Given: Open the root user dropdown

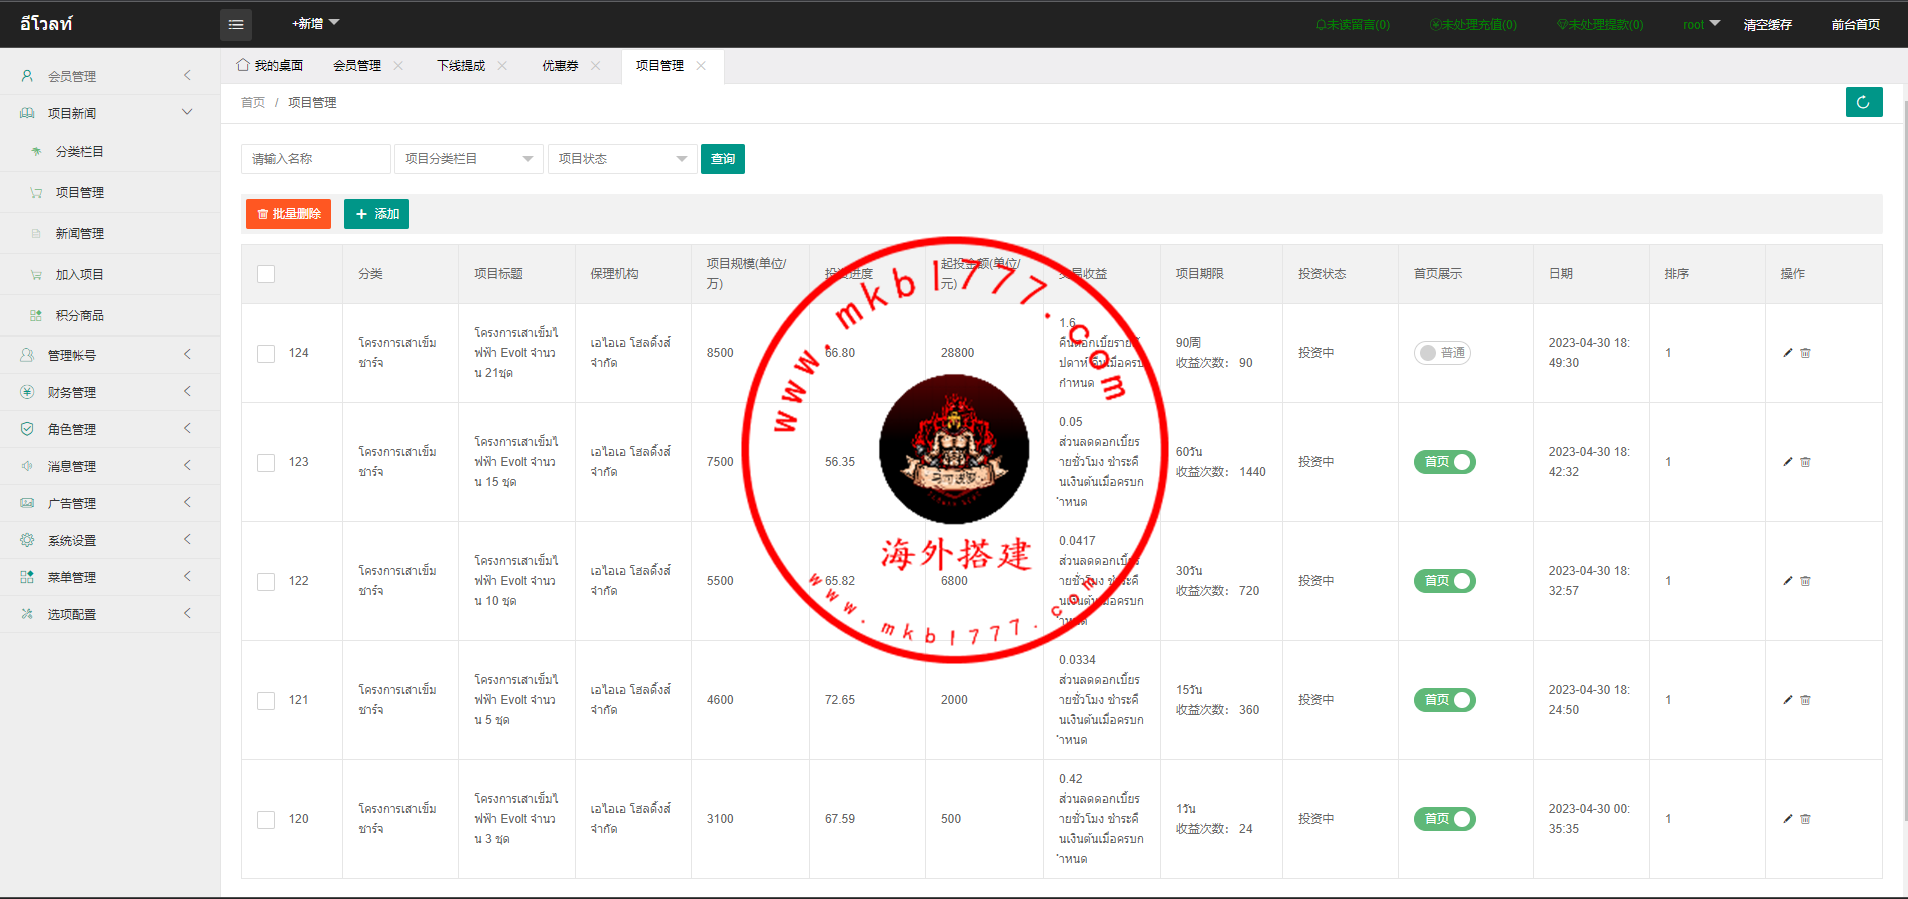Looking at the screenshot, I should point(1701,25).
